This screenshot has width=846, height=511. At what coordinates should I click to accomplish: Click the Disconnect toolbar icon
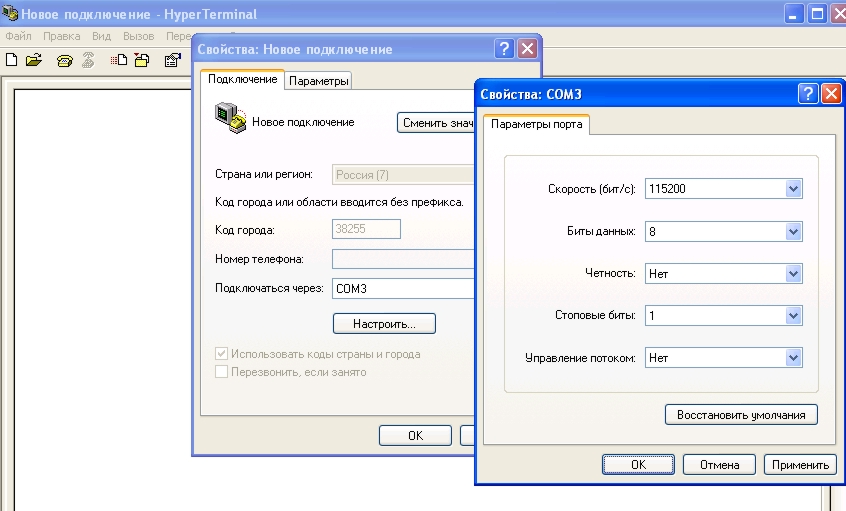pos(88,60)
